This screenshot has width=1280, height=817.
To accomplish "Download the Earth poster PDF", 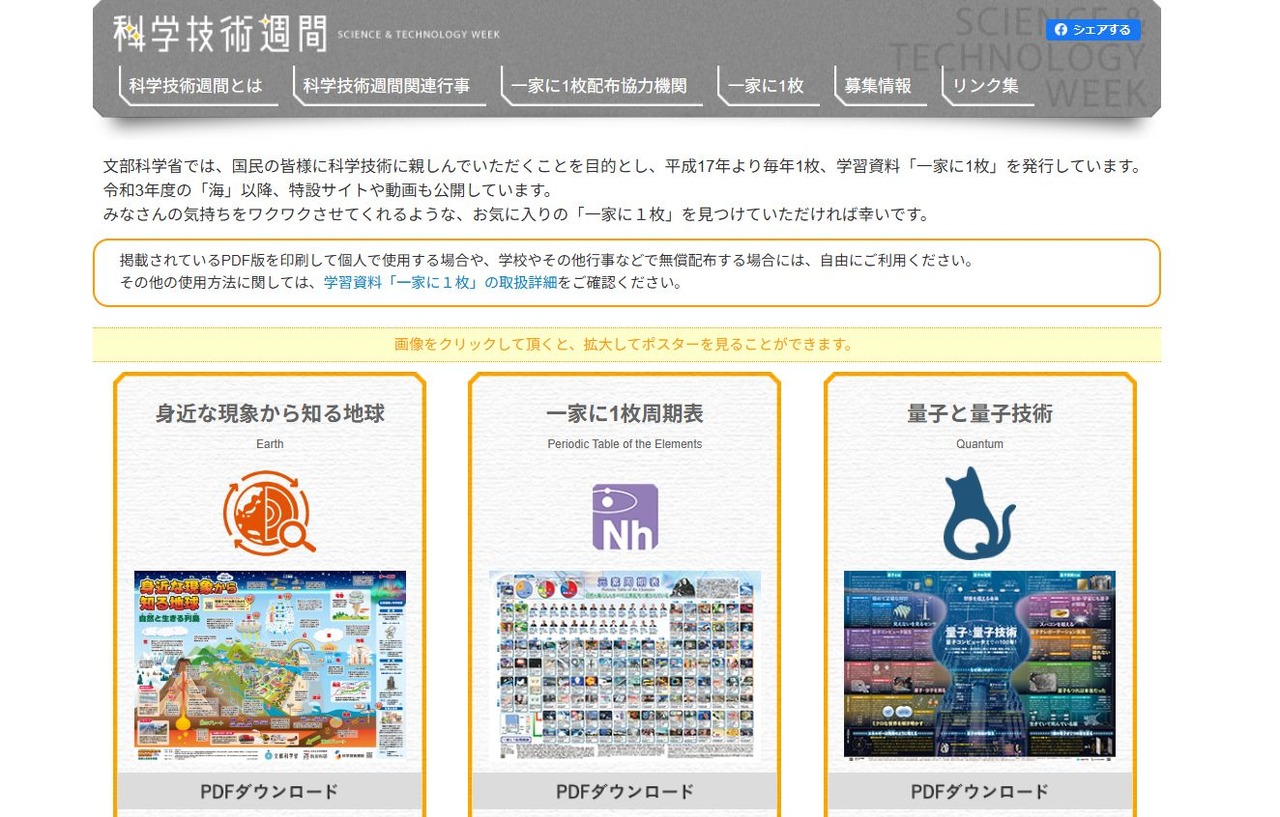I will pos(269,790).
